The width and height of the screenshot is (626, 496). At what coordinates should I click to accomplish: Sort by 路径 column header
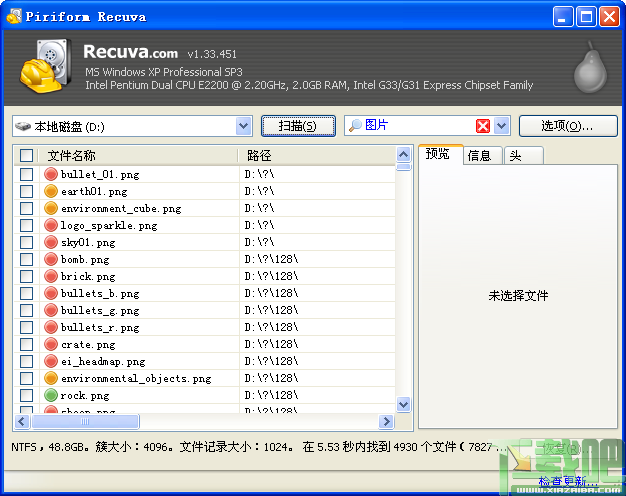(x=317, y=155)
